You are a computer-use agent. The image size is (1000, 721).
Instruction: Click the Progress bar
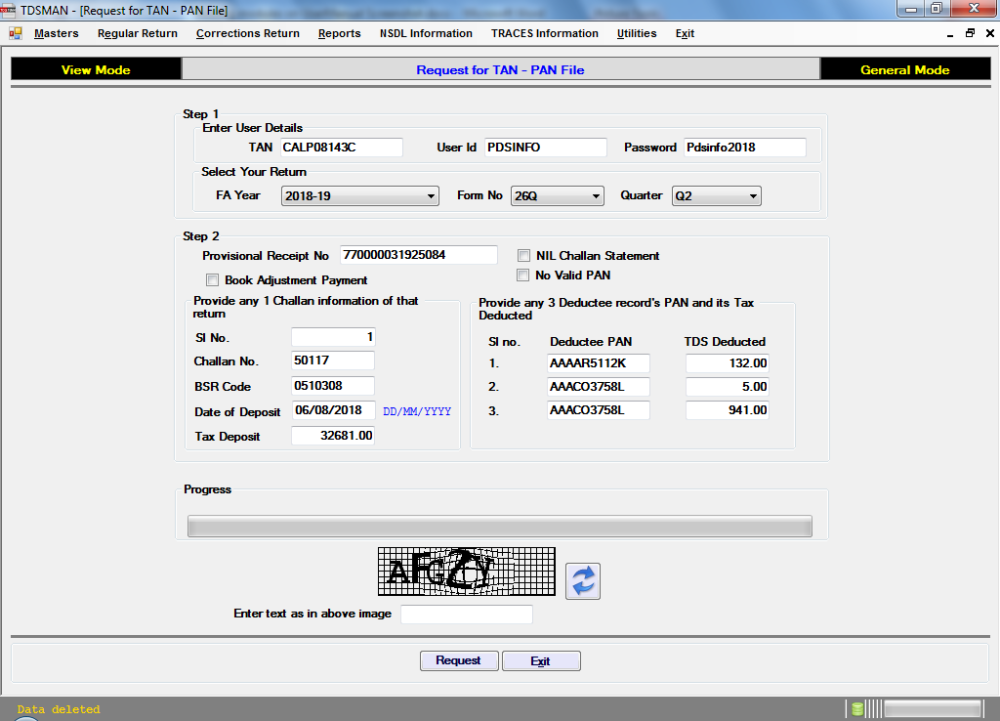(500, 525)
